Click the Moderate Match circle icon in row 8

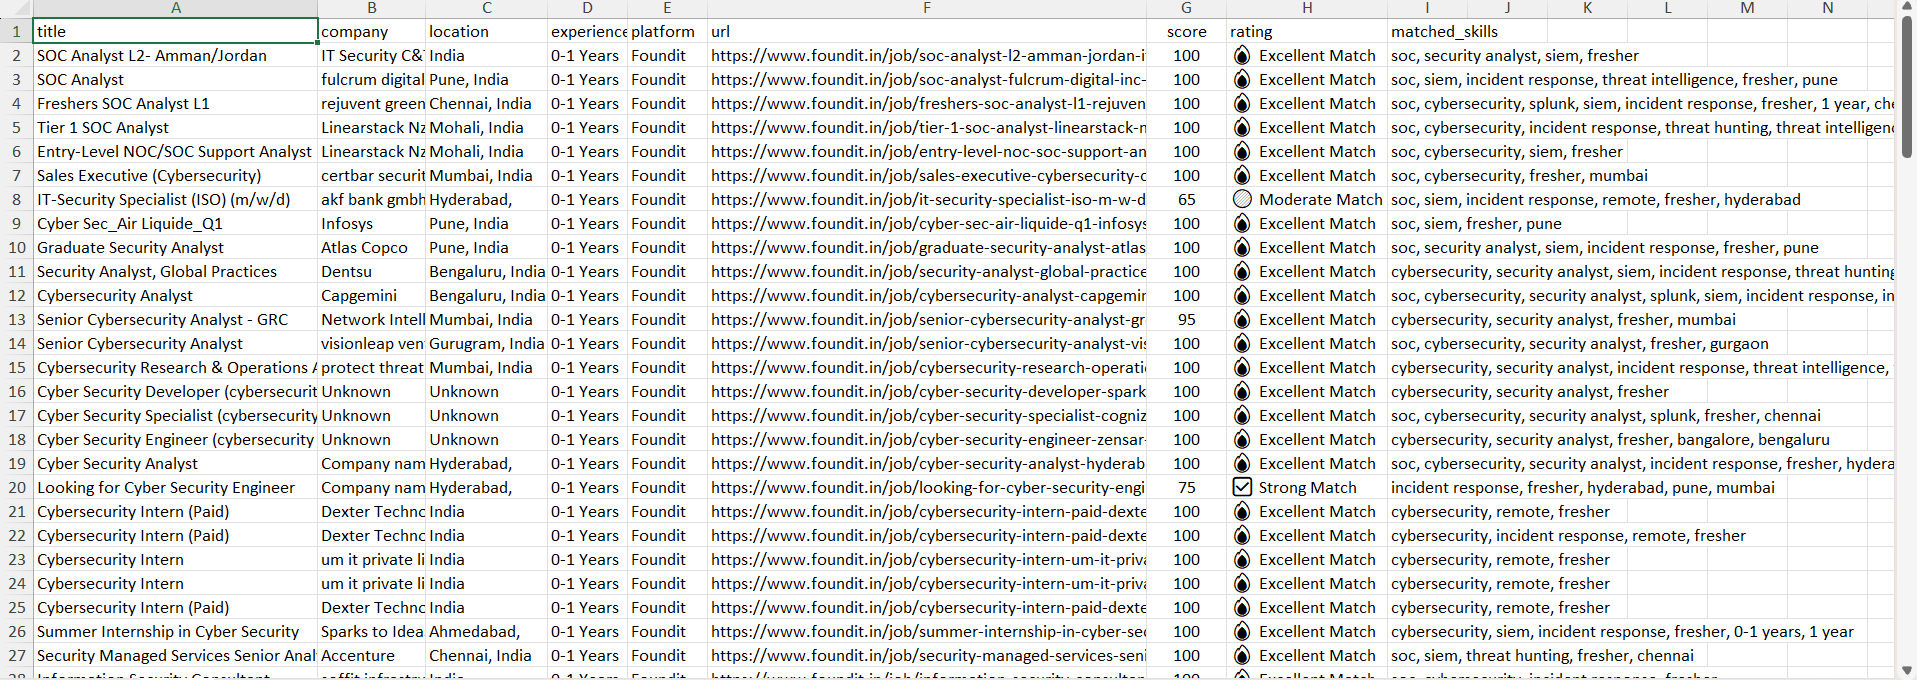point(1241,200)
